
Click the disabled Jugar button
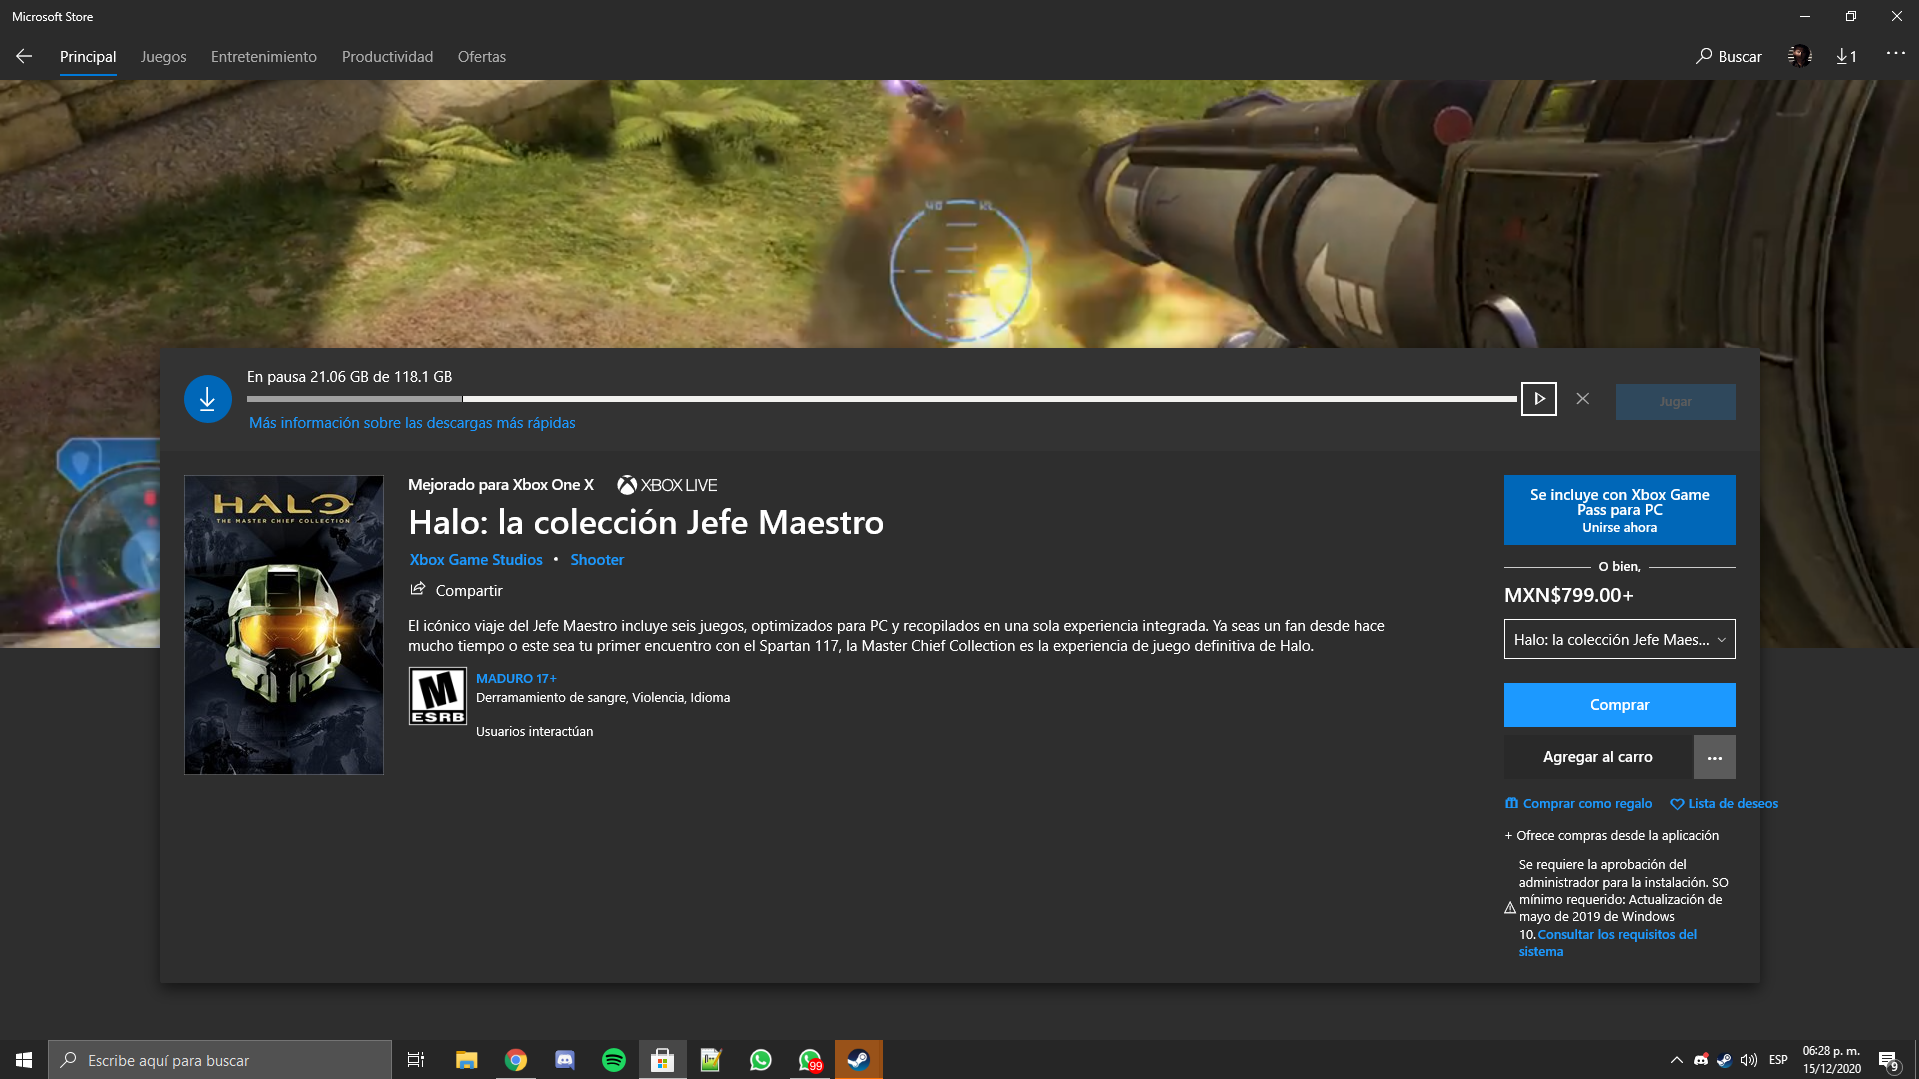pos(1675,402)
